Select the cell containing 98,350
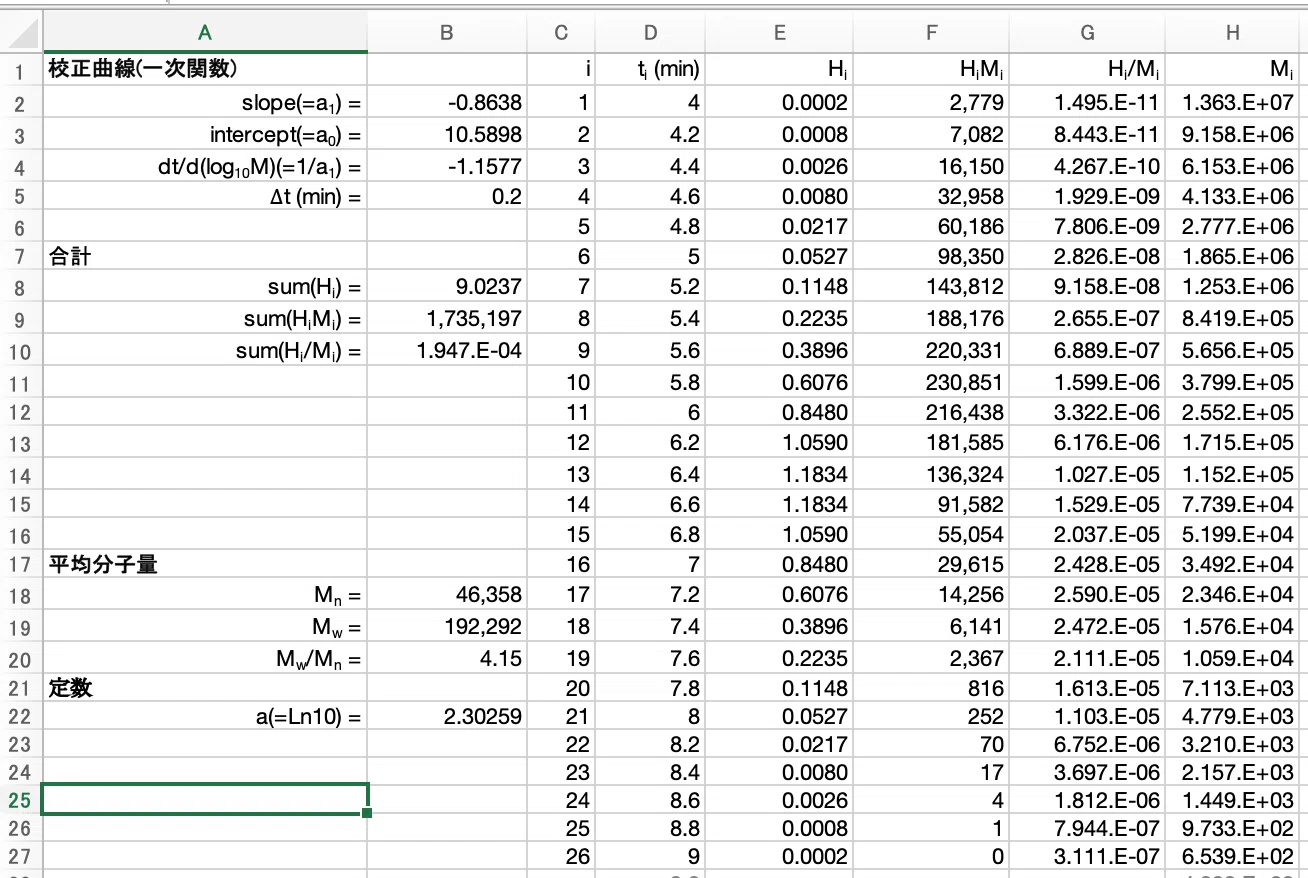 (932, 257)
